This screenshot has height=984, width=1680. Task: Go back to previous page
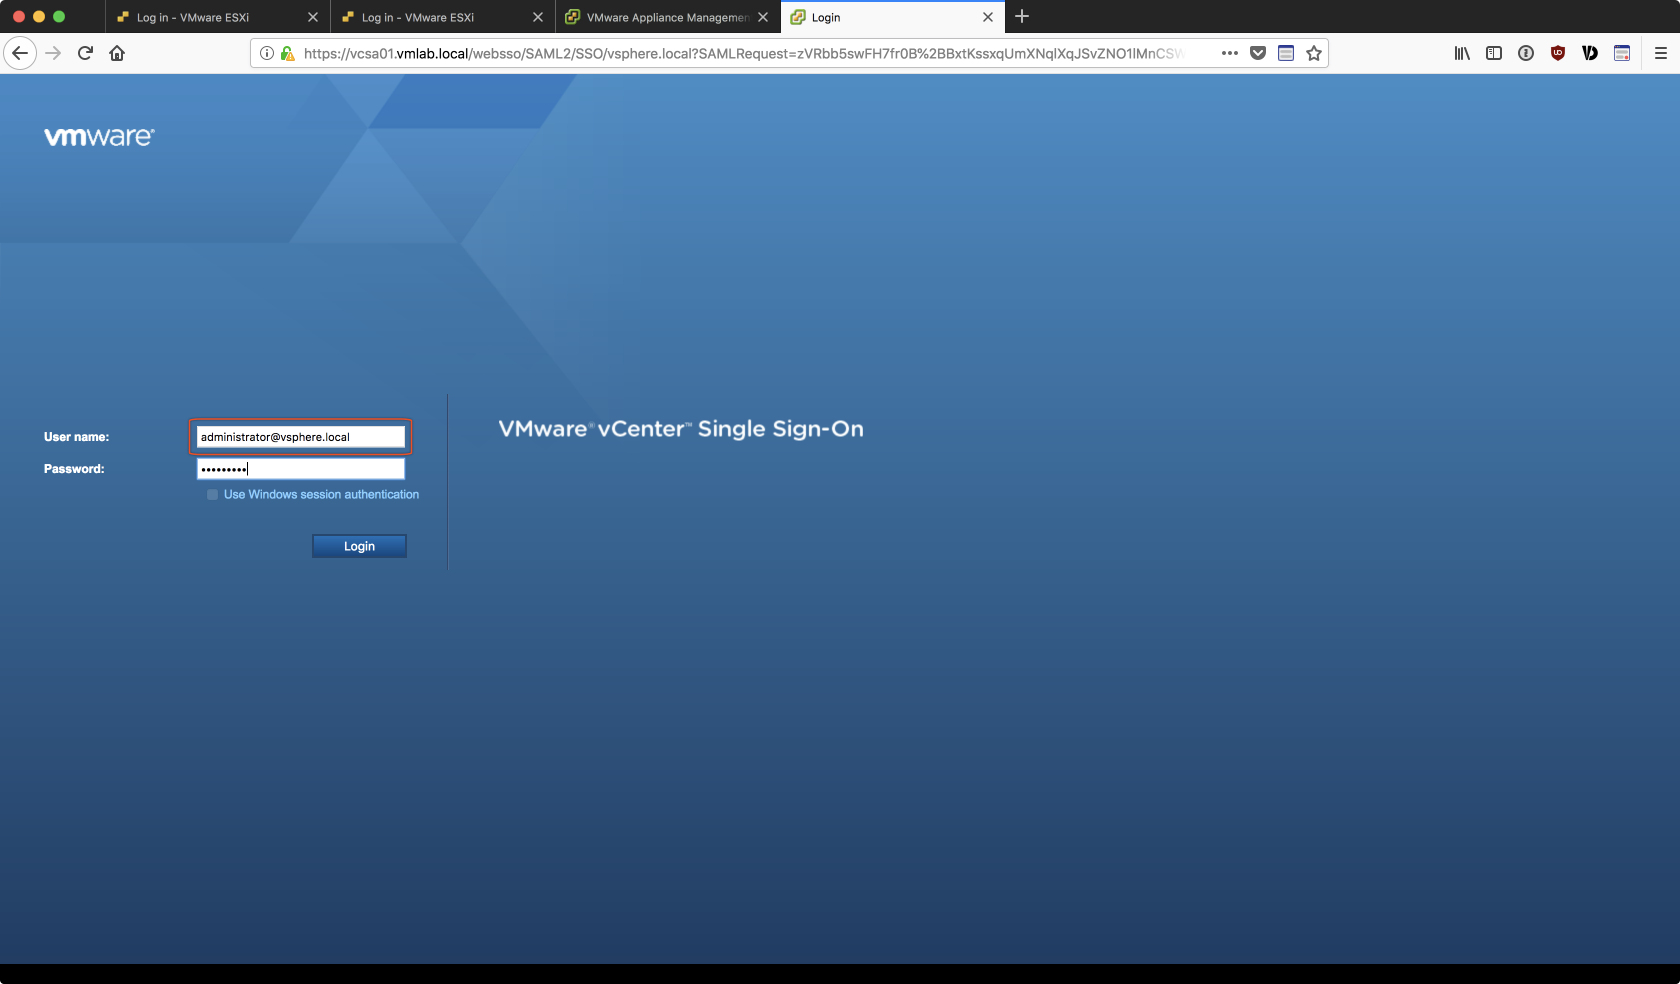tap(20, 53)
